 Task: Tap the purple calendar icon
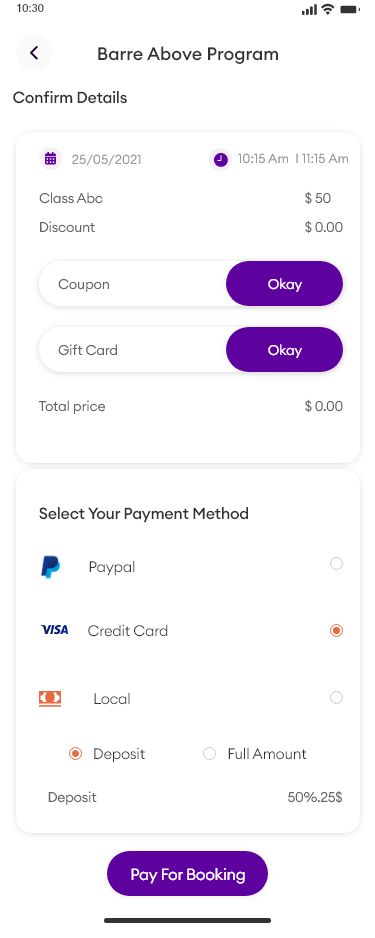(51, 159)
